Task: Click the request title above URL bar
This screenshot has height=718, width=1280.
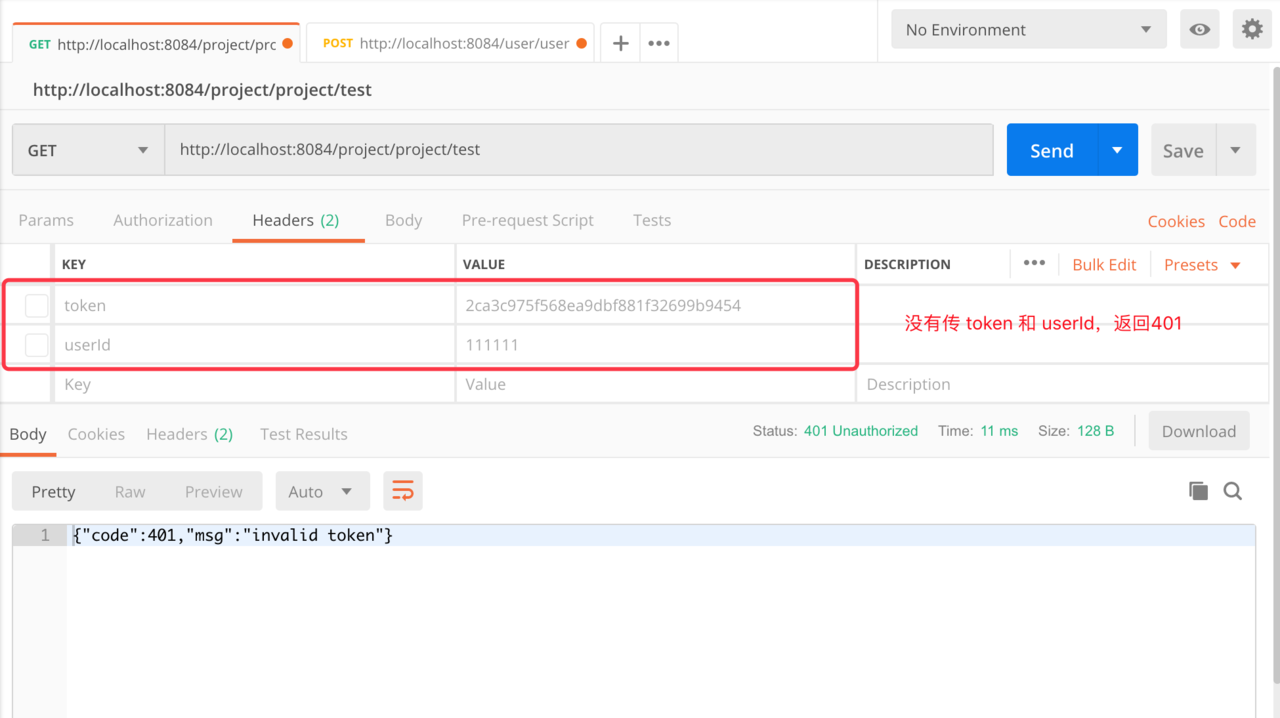Action: pyautogui.click(x=202, y=90)
